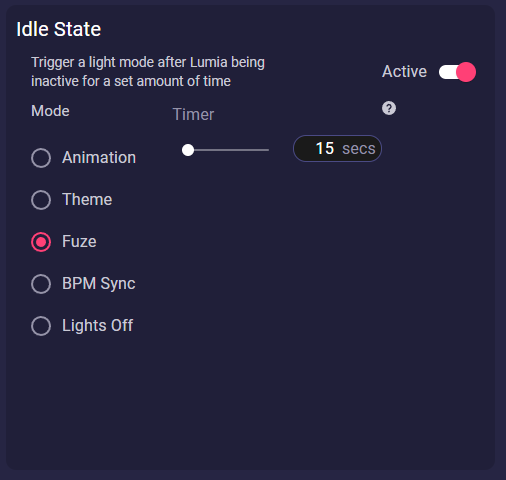Click the Timer section label
This screenshot has width=506, height=480.
(193, 114)
